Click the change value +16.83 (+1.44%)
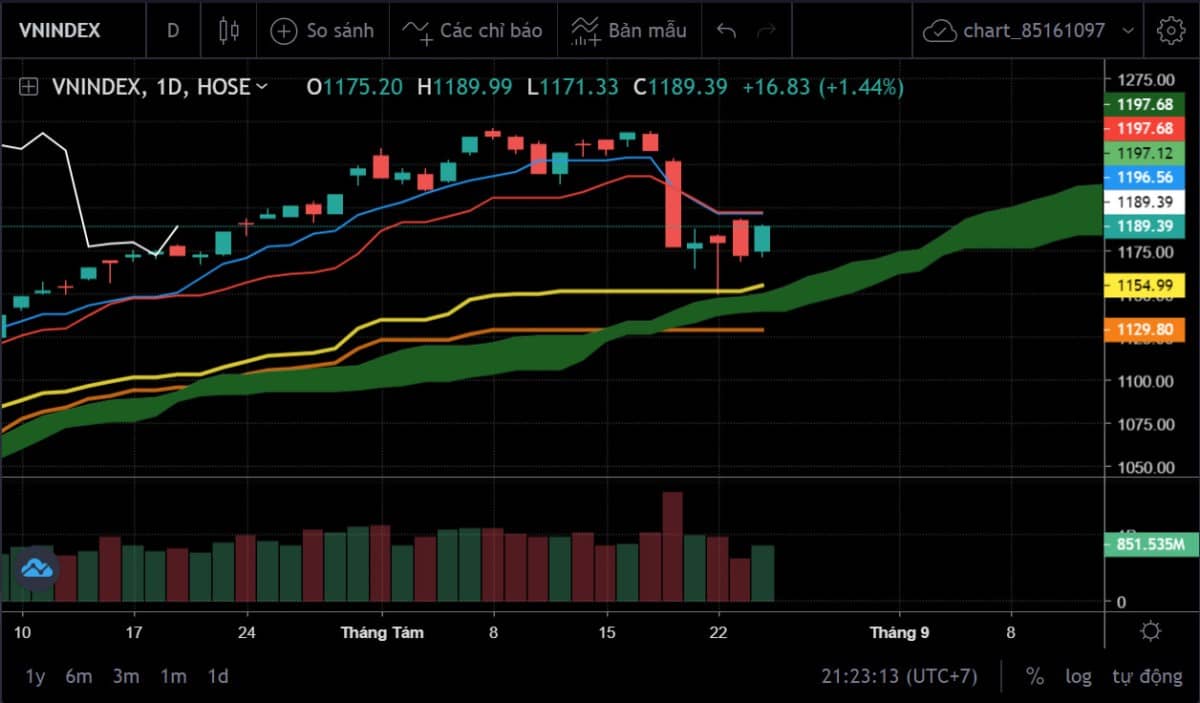 823,87
